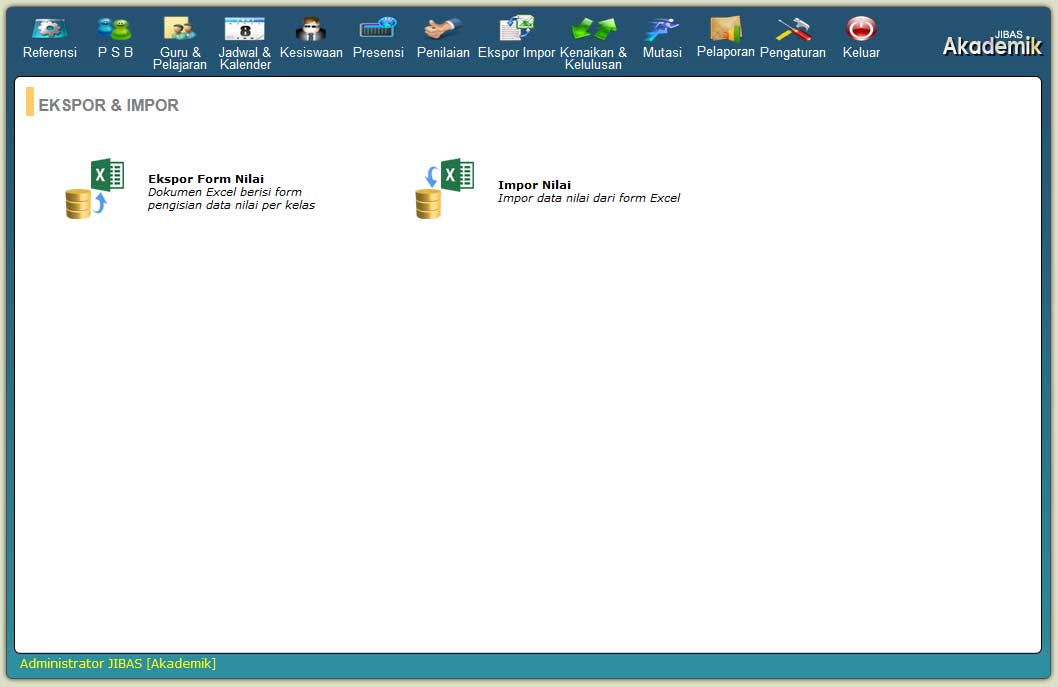Screen dimensions: 1058x687
Task: Open the Impor Nilai link
Action: pyautogui.click(x=534, y=185)
